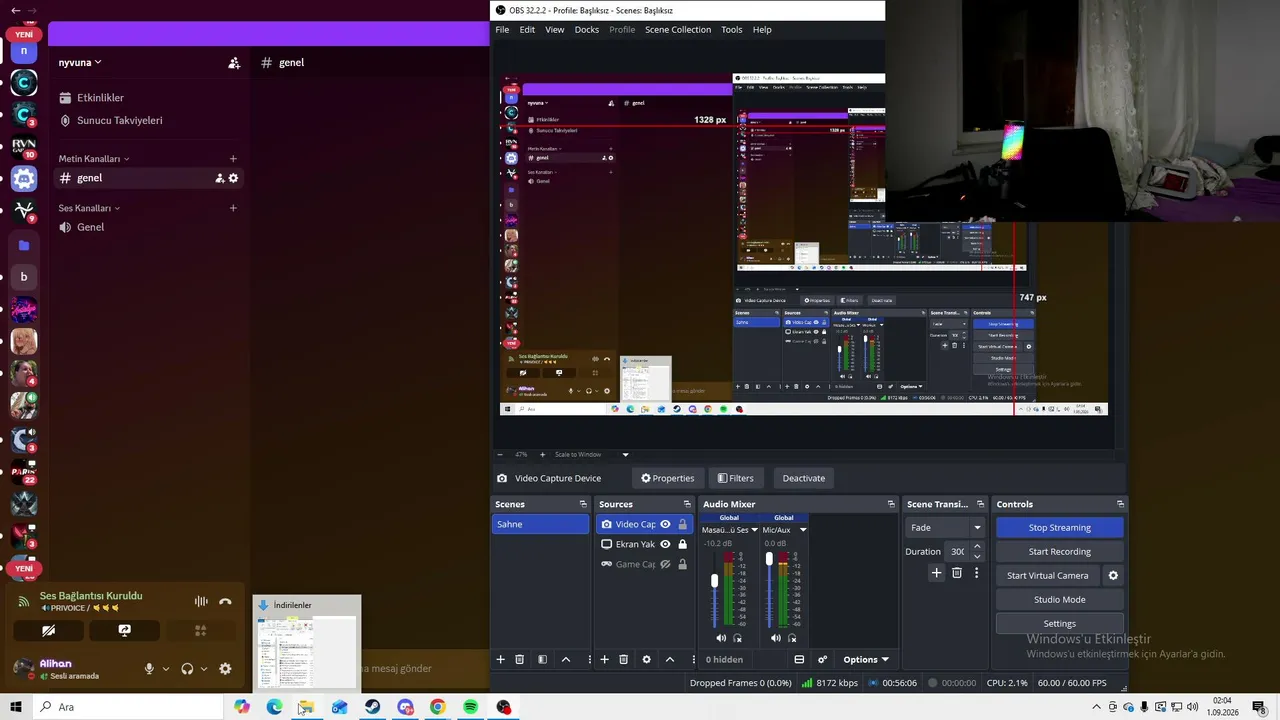
Task: Open advanced audio properties in Audio Mixer
Action: coord(822,659)
